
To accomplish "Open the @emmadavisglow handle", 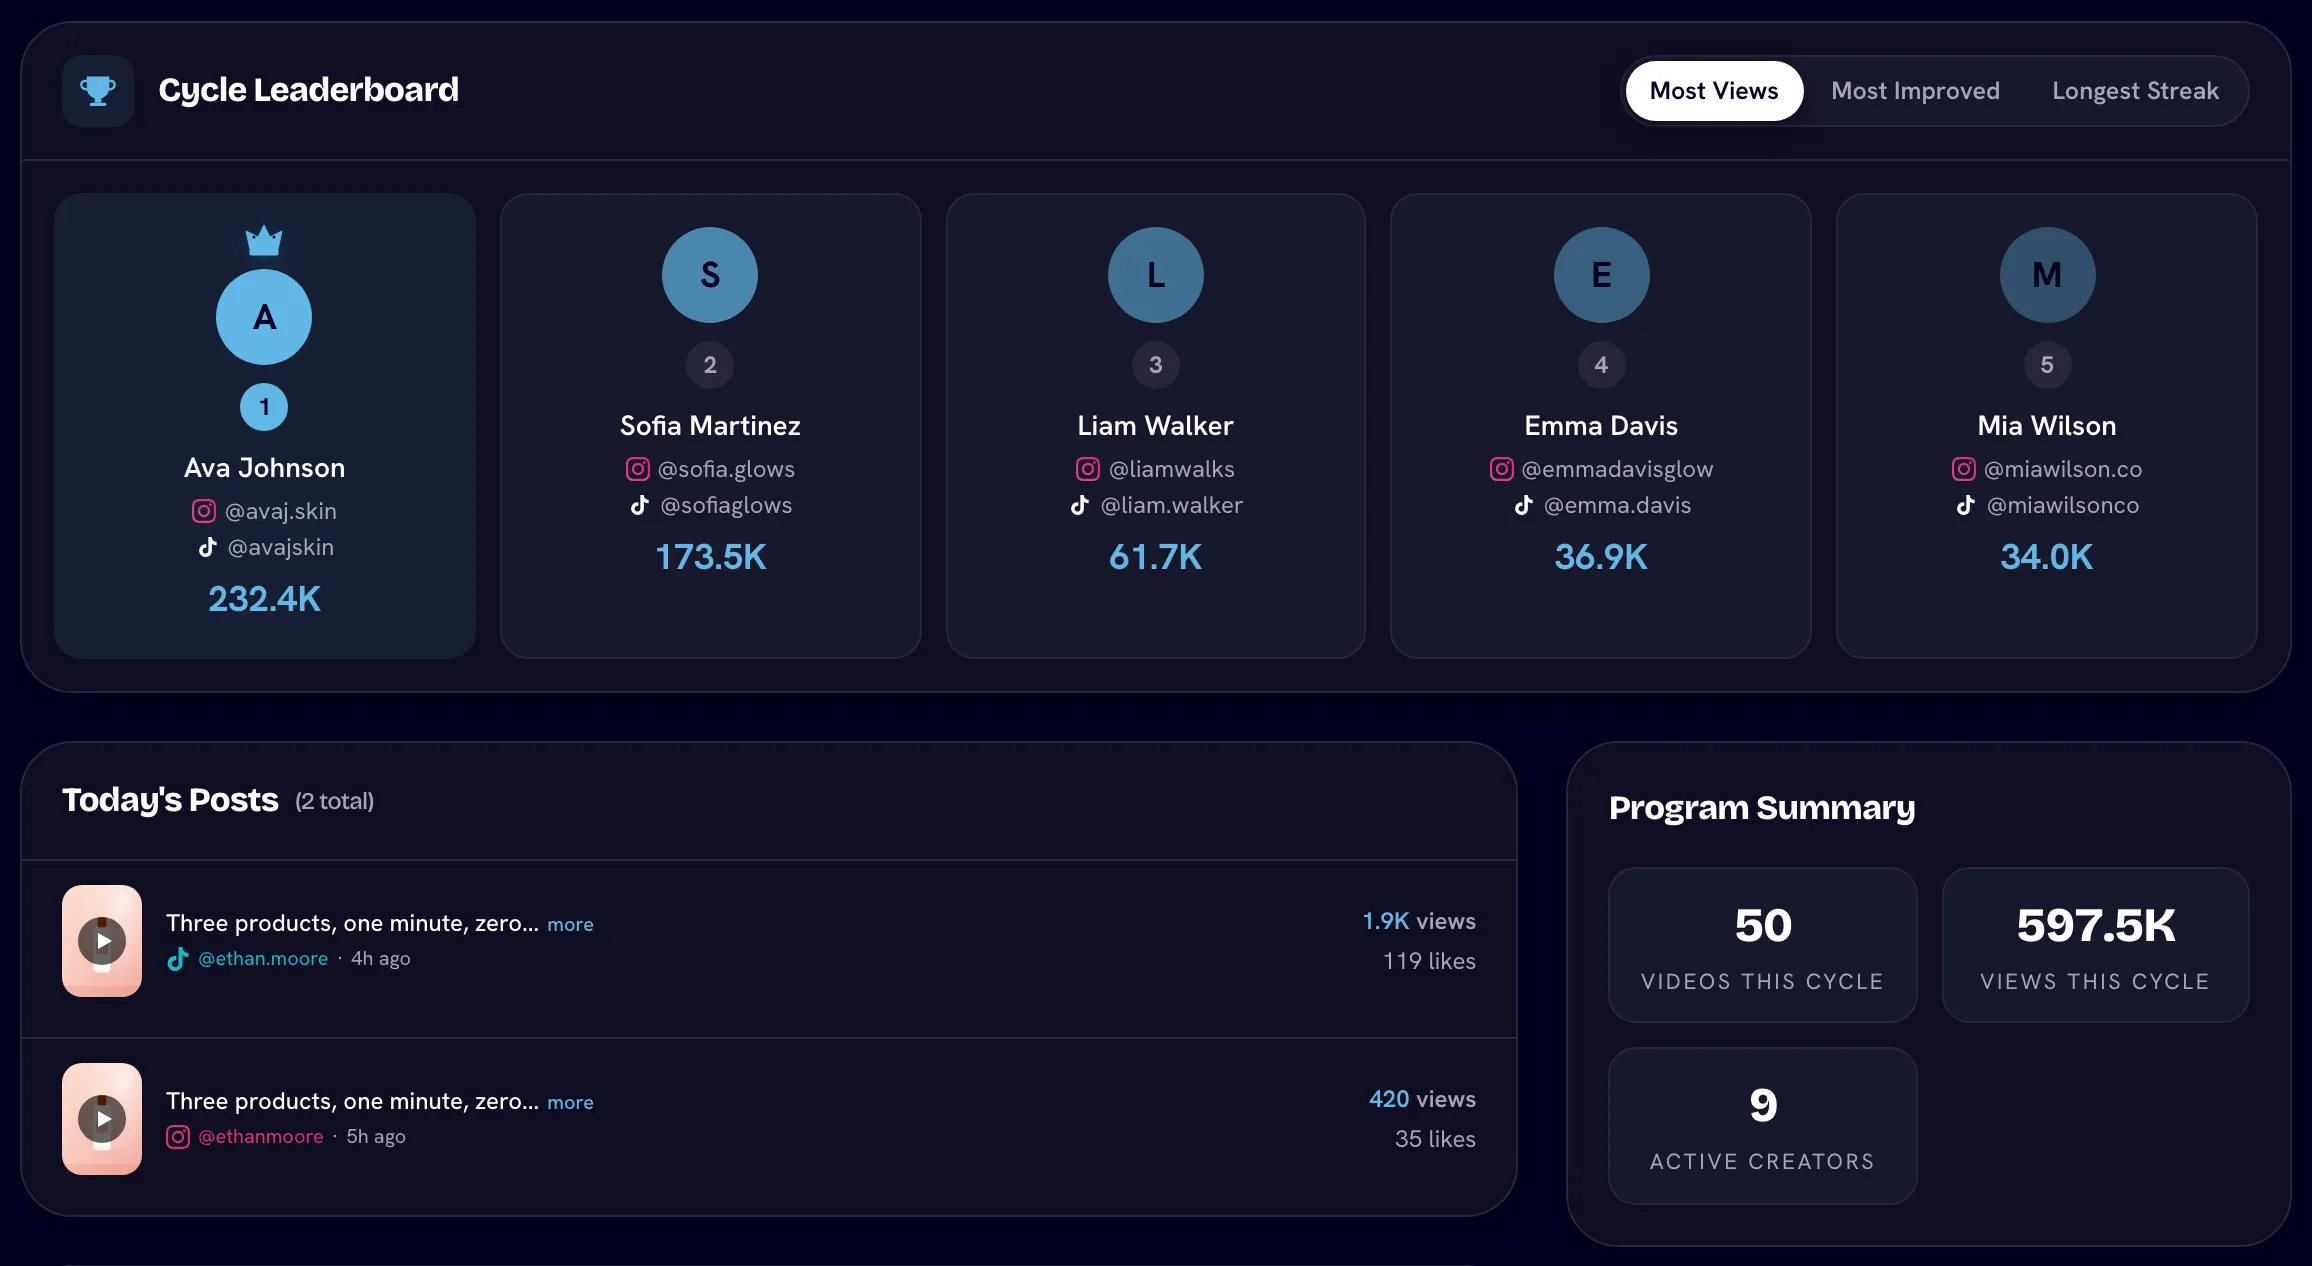I will tap(1617, 469).
